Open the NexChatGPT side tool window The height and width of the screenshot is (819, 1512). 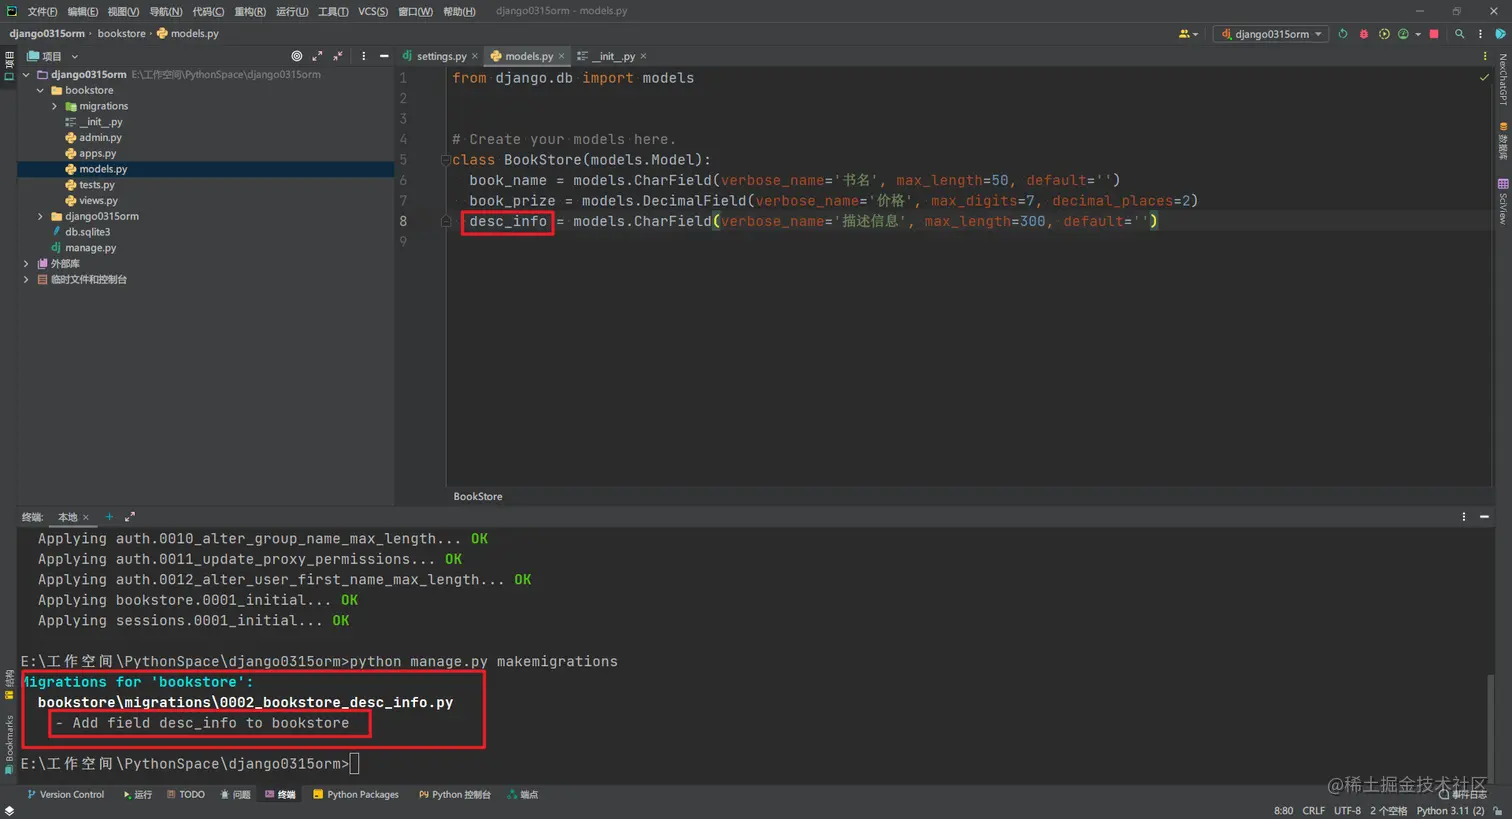click(1502, 80)
